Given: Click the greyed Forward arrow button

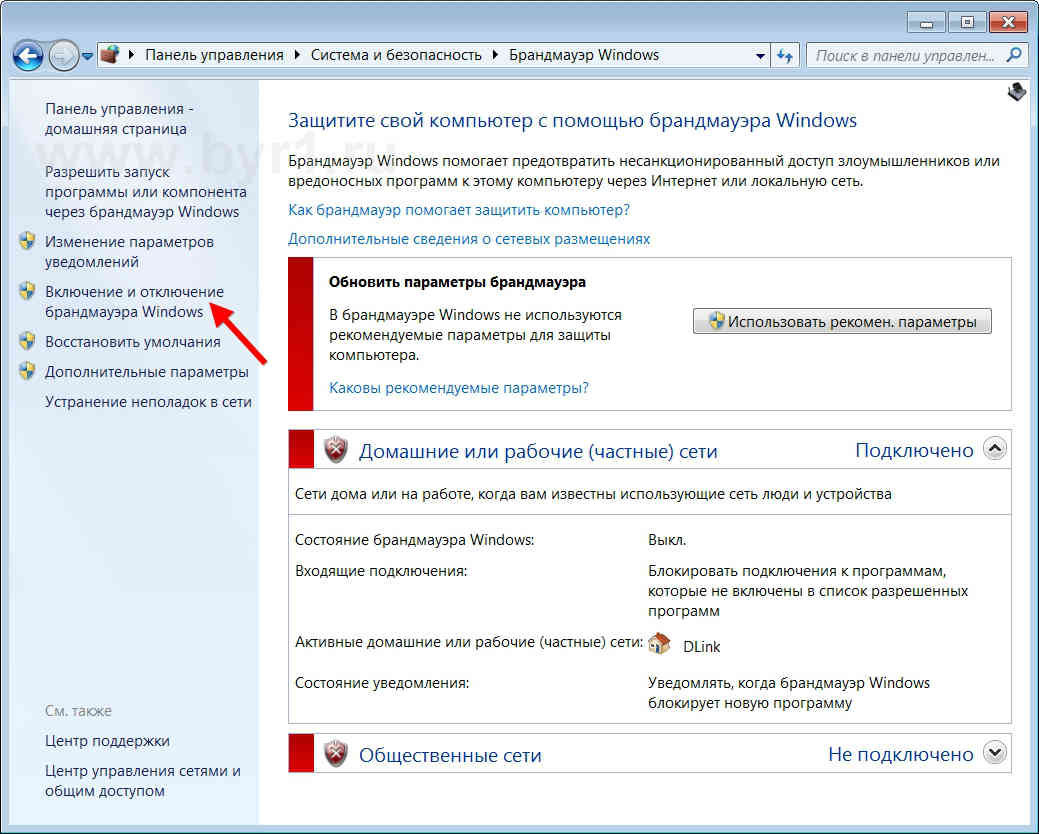Looking at the screenshot, I should click(64, 56).
